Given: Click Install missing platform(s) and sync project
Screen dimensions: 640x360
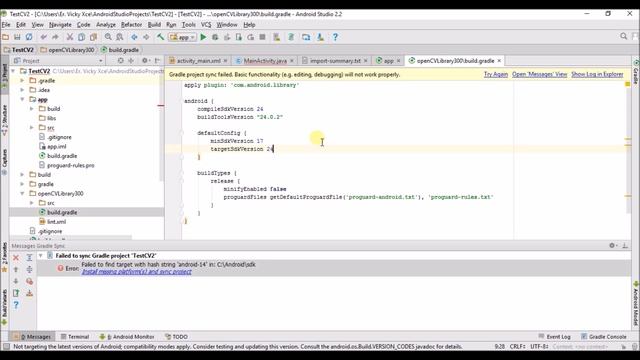Looking at the screenshot, I should (x=136, y=272).
